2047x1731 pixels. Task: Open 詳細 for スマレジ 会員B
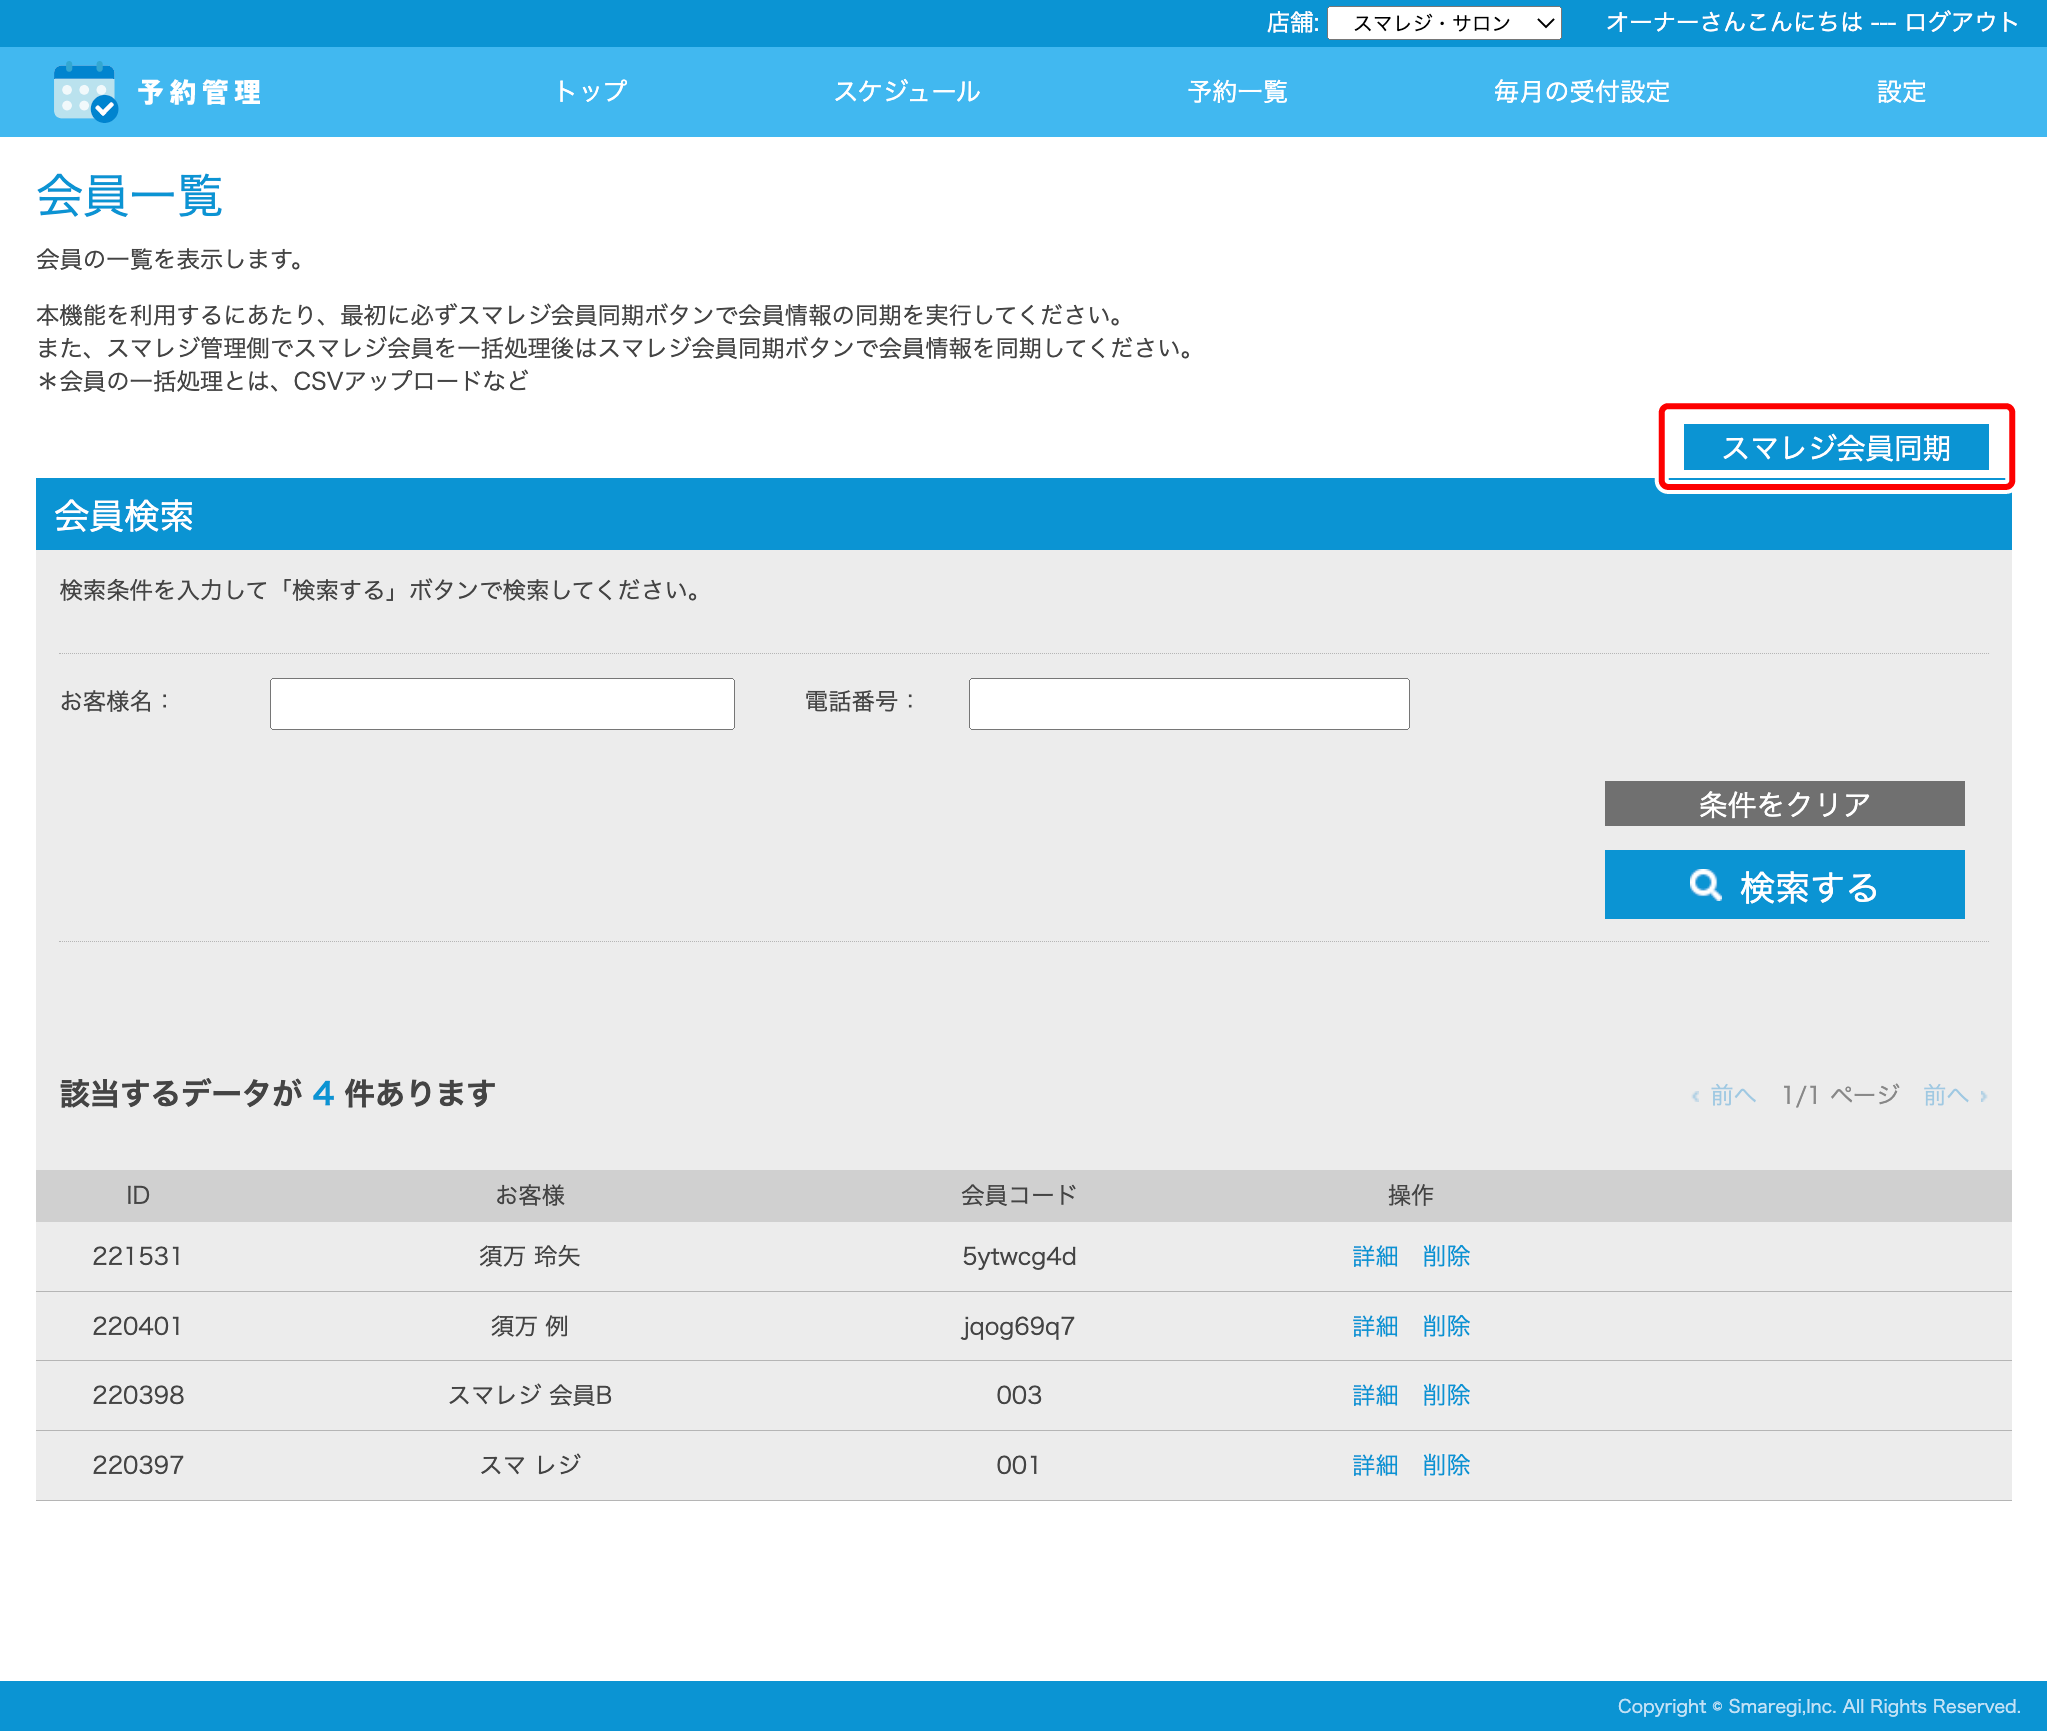[x=1375, y=1395]
